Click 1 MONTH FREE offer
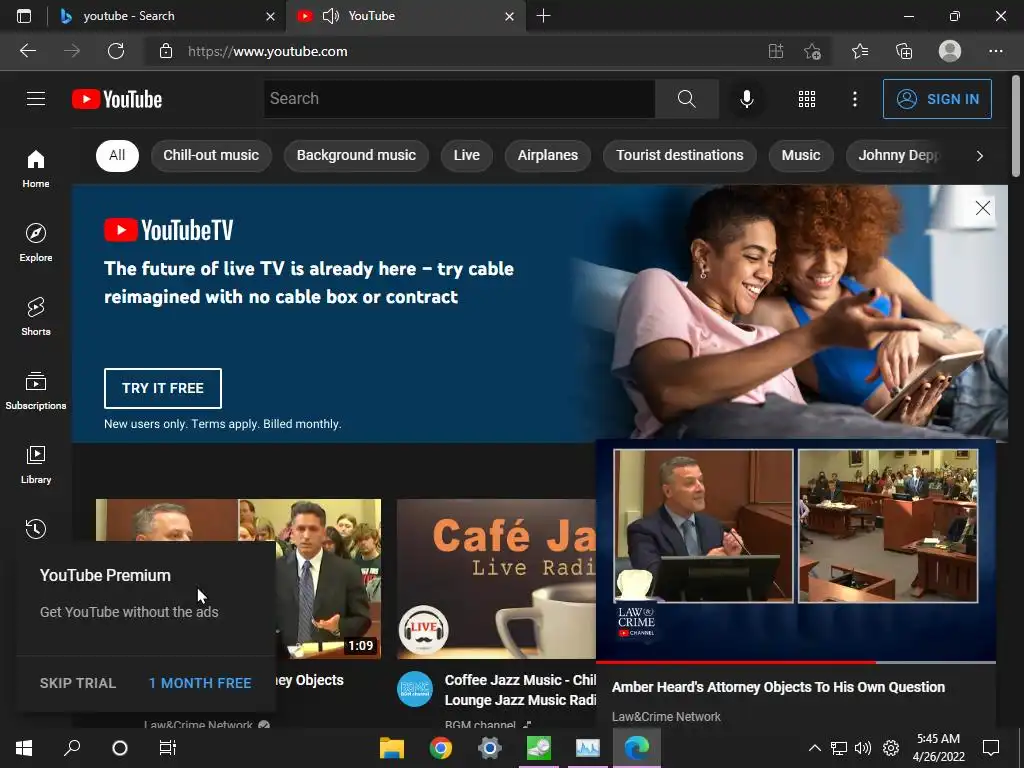 point(200,683)
